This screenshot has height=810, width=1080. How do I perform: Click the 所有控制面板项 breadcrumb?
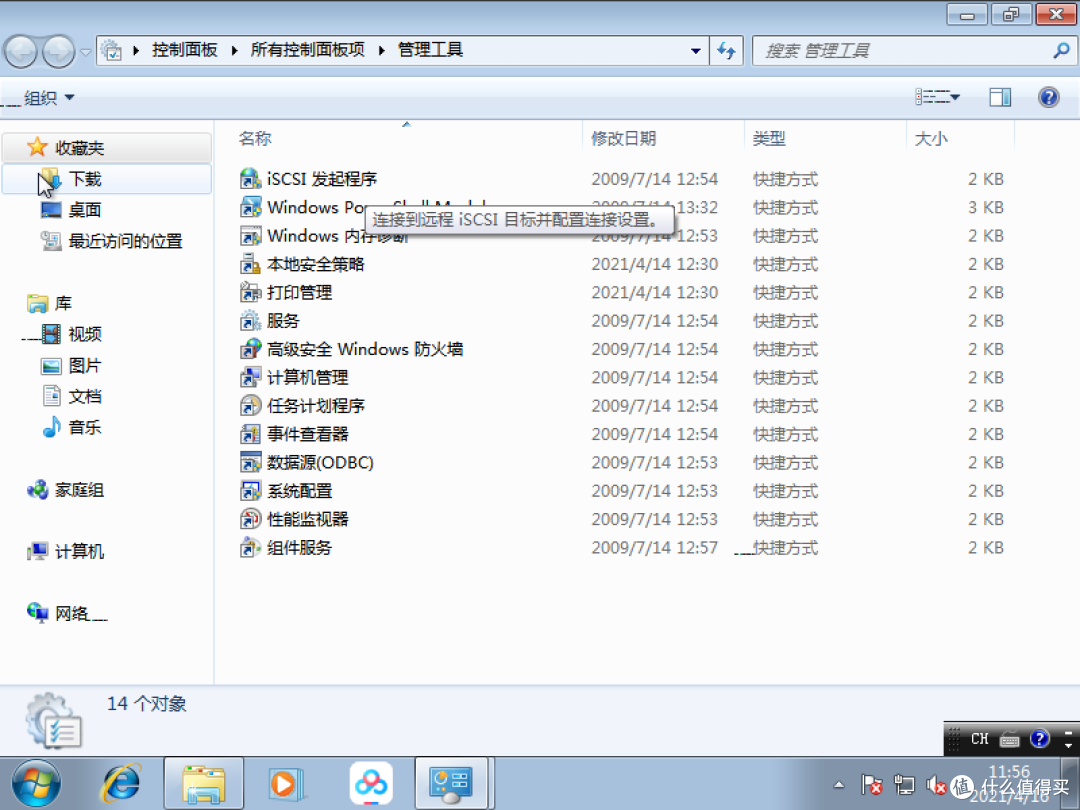307,50
